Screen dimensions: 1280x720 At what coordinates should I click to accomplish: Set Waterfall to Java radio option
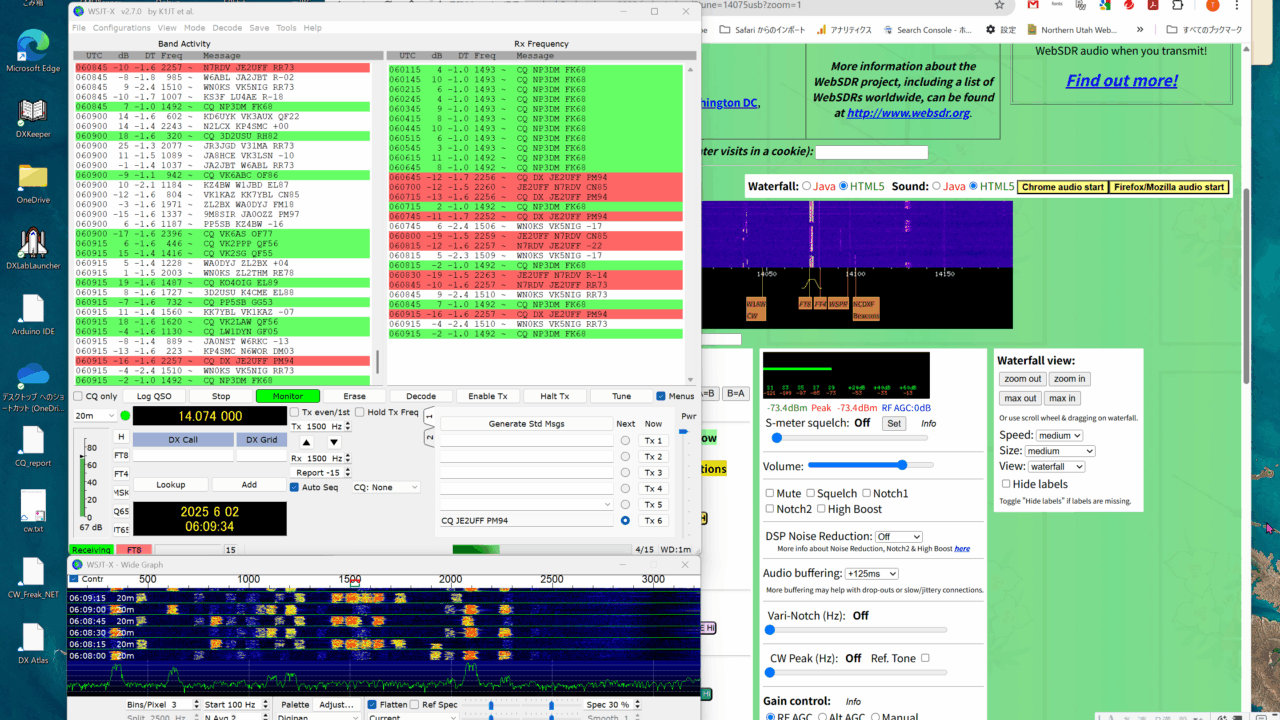[808, 186]
